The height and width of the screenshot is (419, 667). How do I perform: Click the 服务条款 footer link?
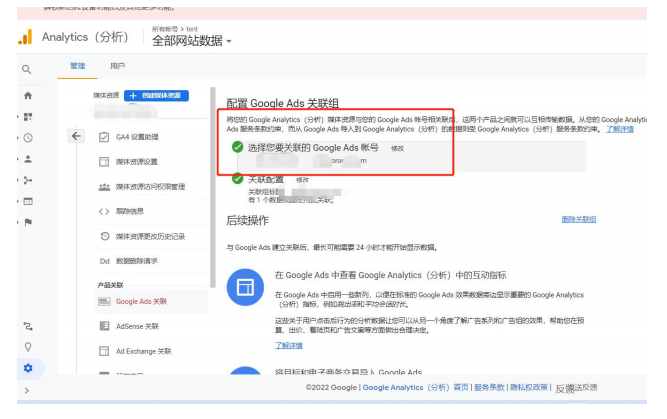489,388
